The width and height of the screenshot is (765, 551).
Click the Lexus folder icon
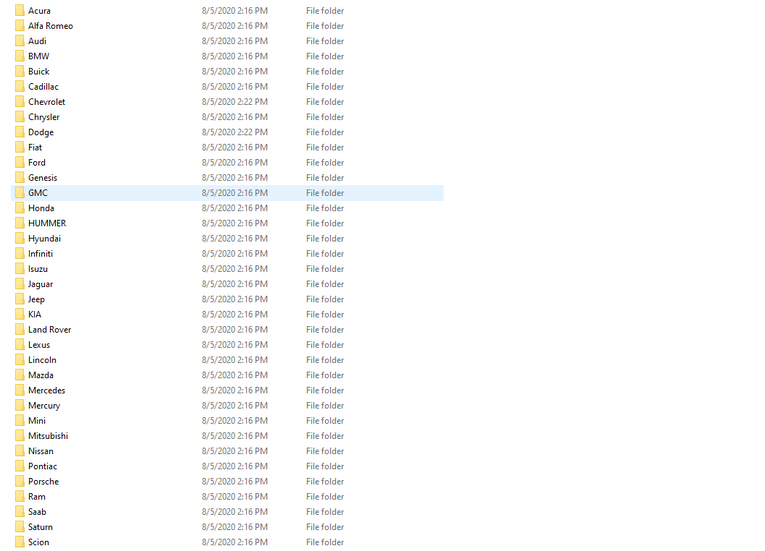point(20,345)
